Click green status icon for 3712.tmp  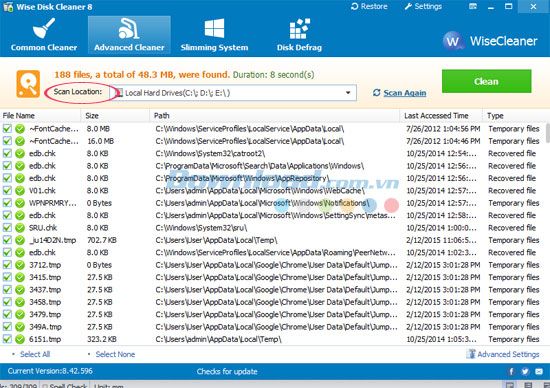[x=20, y=265]
